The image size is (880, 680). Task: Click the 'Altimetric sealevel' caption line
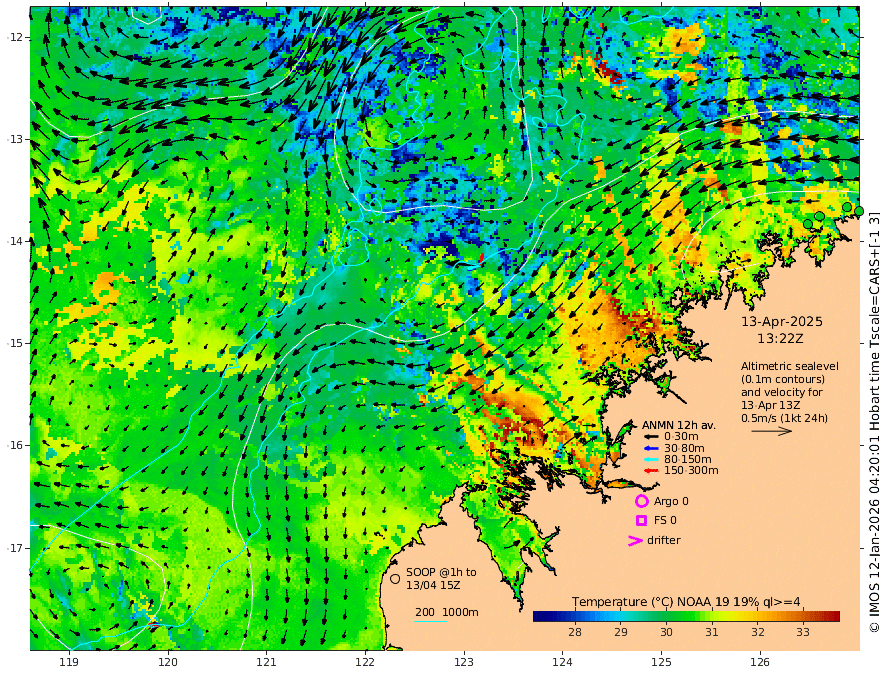790,366
